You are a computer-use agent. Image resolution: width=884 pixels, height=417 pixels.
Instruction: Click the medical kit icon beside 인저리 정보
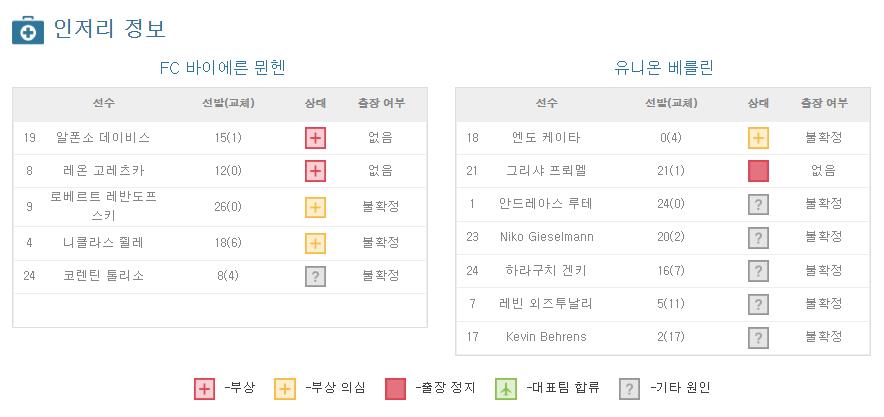[28, 30]
